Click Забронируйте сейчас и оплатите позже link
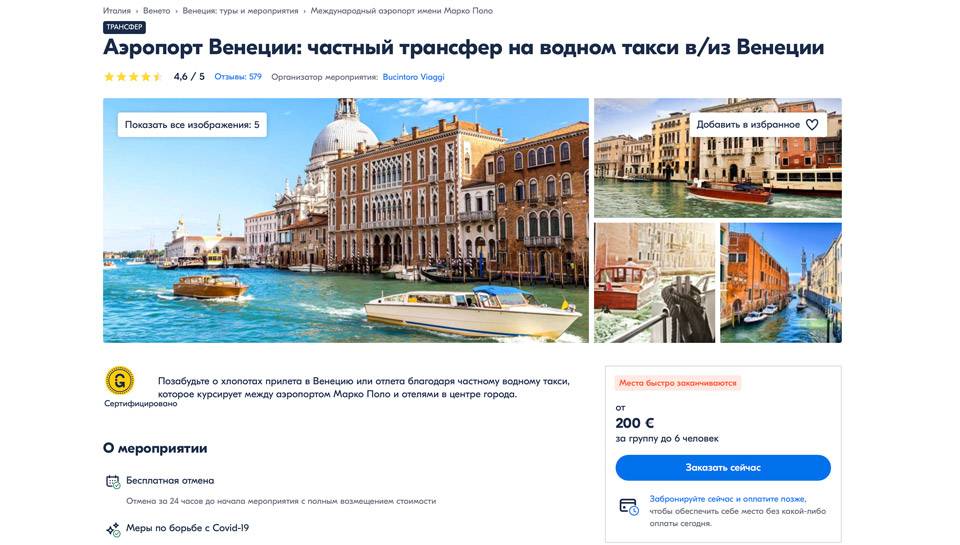The height and width of the screenshot is (545, 960). (x=727, y=498)
